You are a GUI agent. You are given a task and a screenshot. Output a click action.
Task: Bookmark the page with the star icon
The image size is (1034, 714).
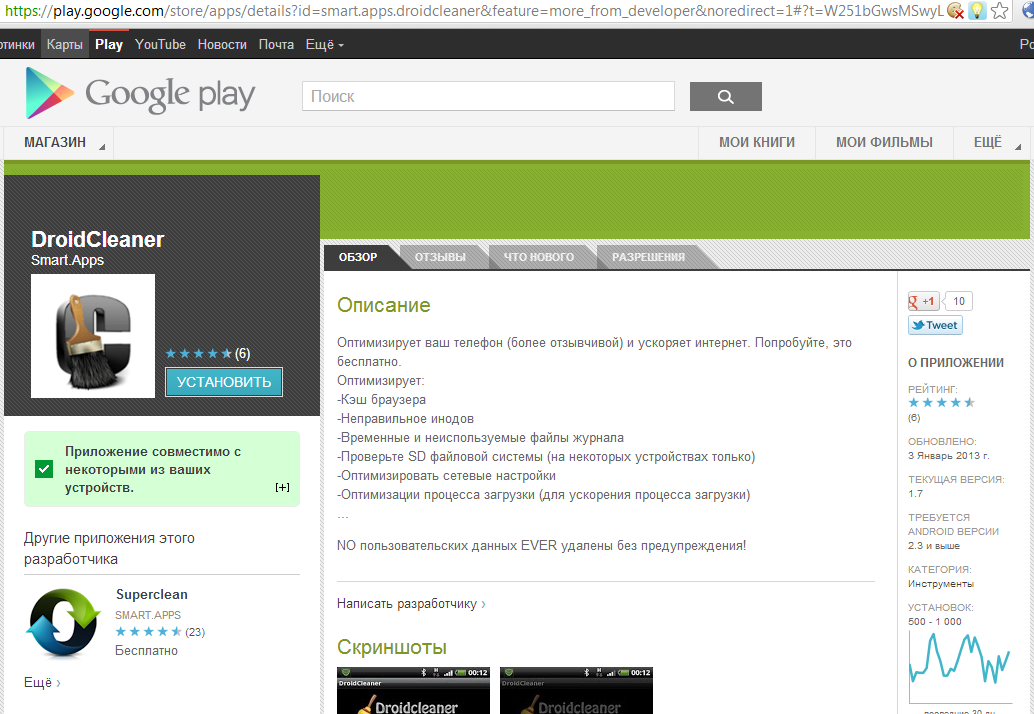pyautogui.click(x=999, y=11)
